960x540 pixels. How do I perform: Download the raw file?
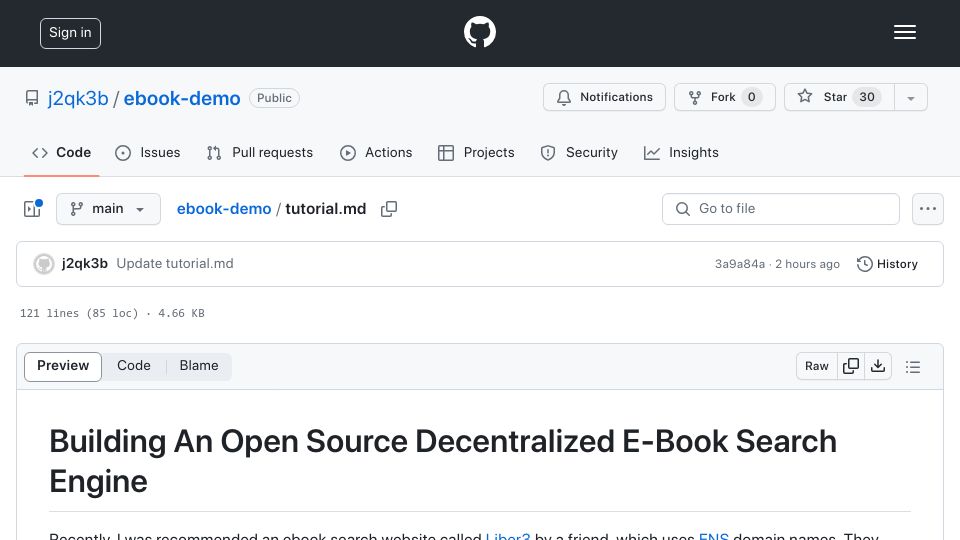tap(878, 366)
